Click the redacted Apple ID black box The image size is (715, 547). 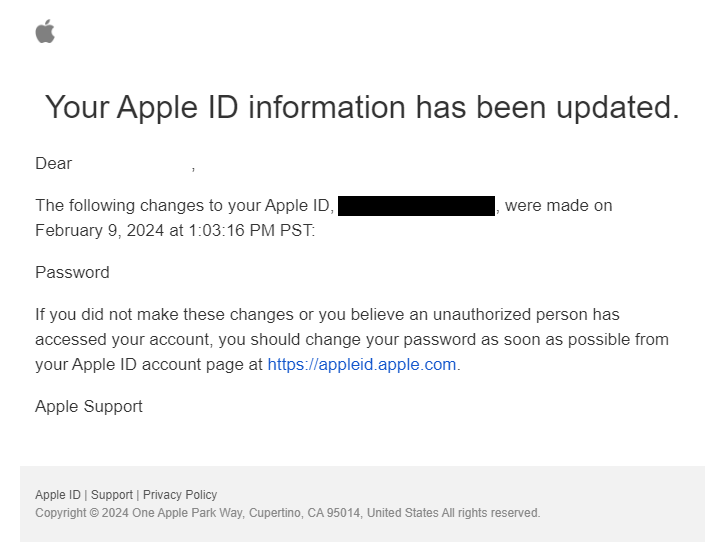pyautogui.click(x=416, y=206)
